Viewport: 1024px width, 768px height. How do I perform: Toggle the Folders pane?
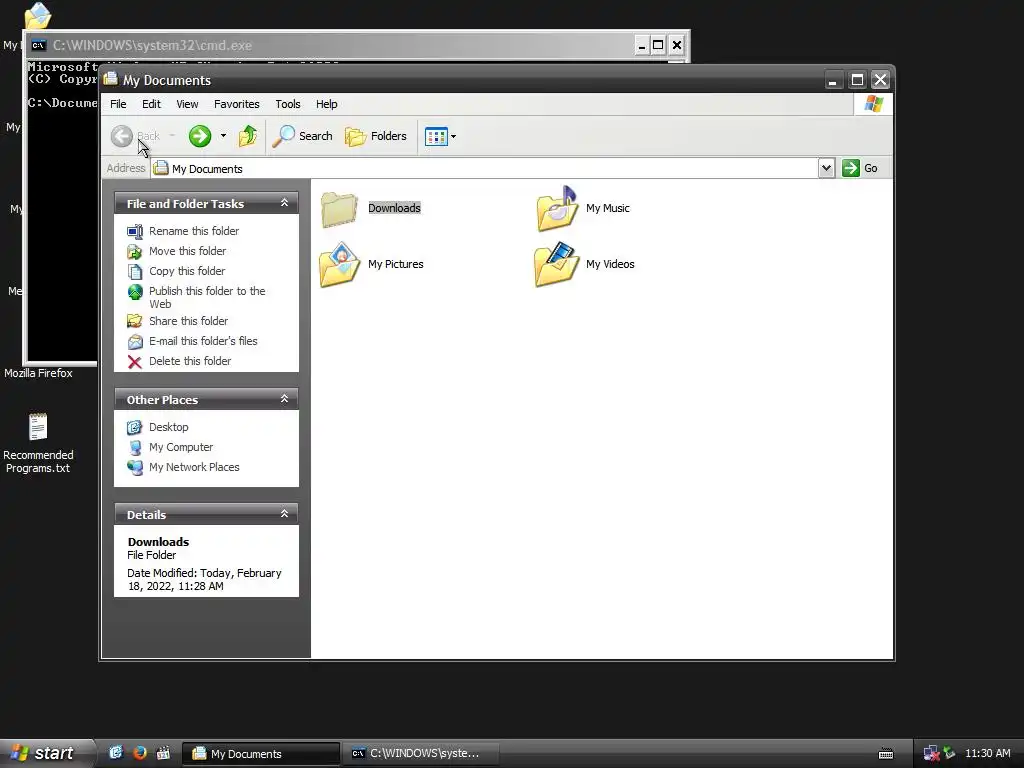tap(376, 136)
